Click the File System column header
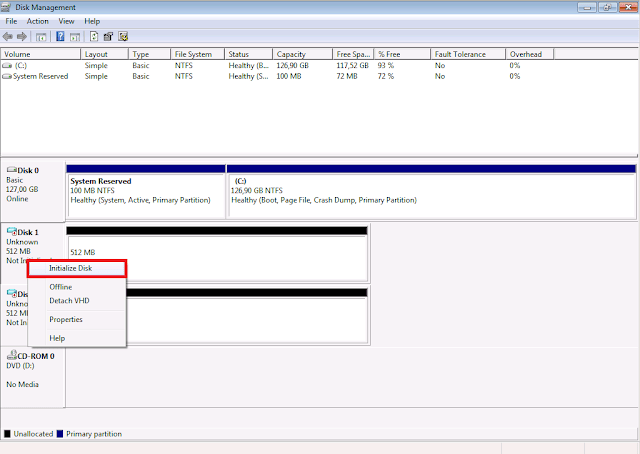The height and width of the screenshot is (454, 640). (192, 54)
